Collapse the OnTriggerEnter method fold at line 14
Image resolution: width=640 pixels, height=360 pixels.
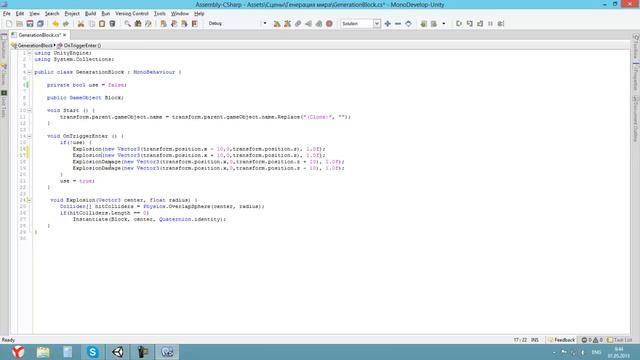tap(29, 136)
